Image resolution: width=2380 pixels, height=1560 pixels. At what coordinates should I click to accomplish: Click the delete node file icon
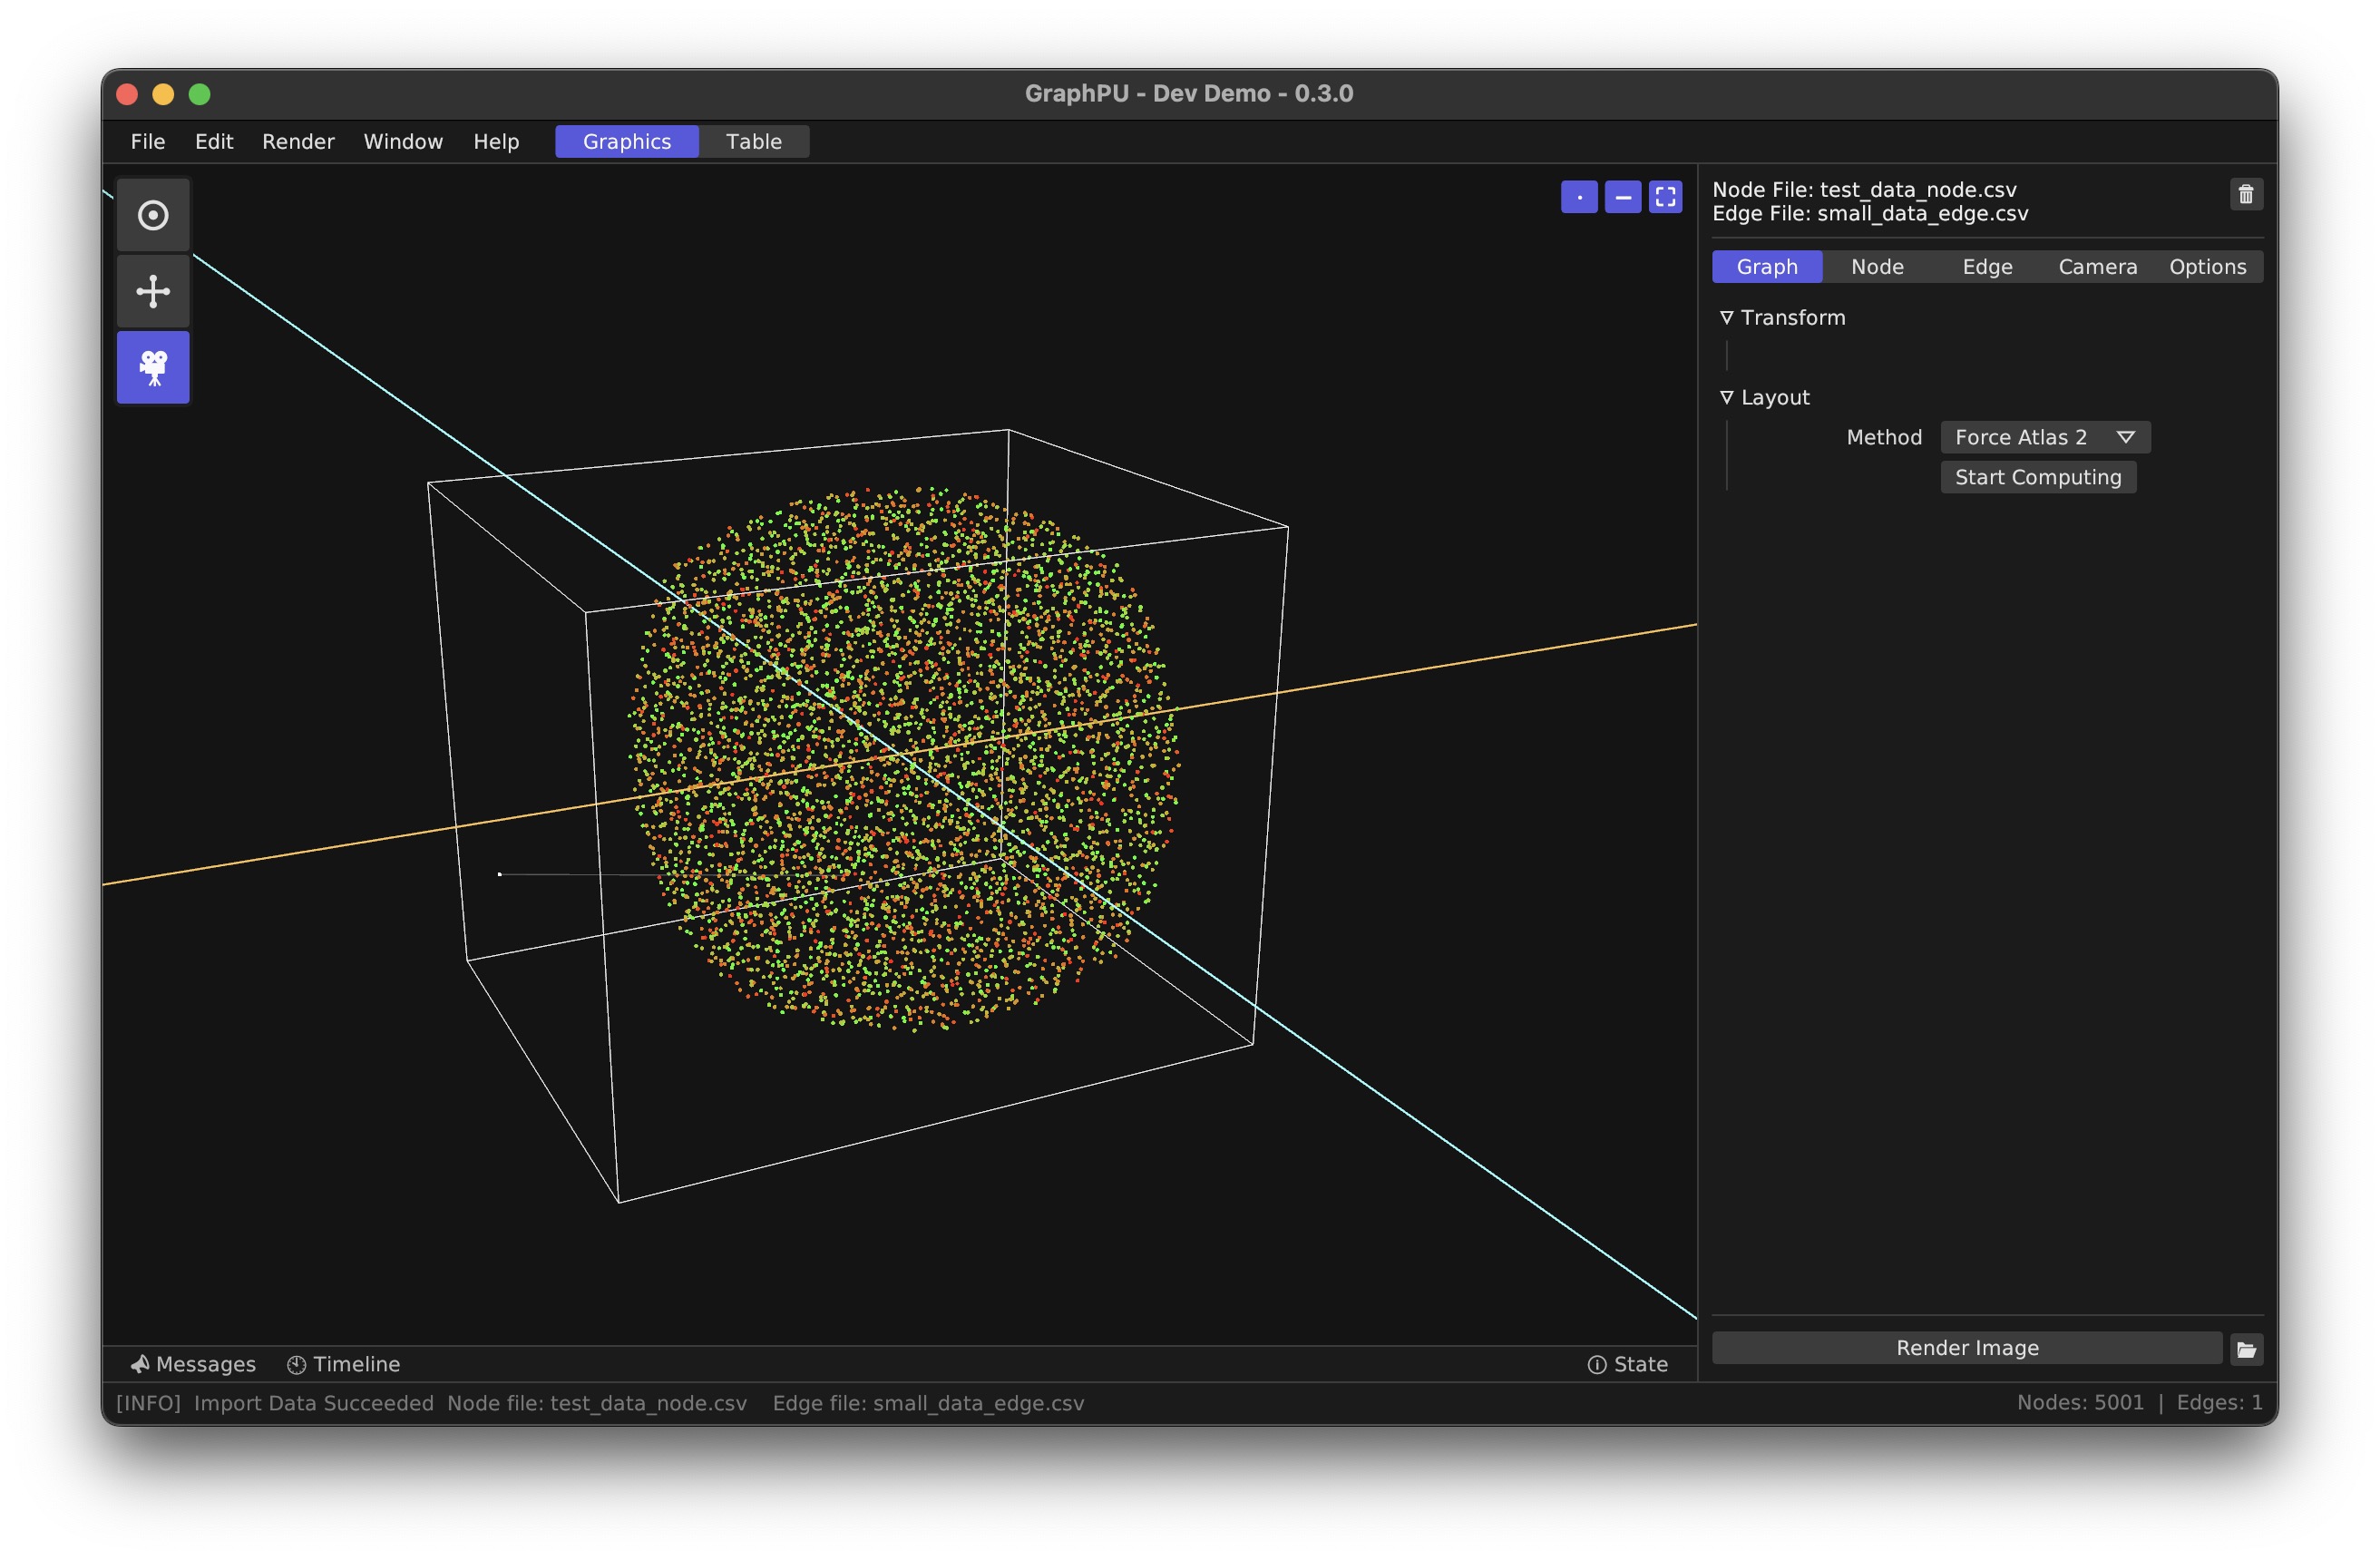coord(2246,195)
